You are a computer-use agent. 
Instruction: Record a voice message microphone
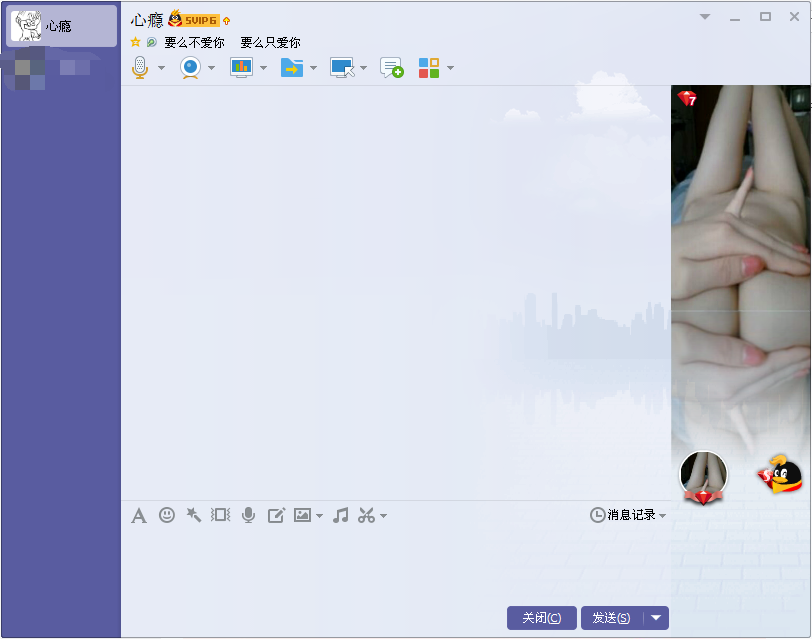[249, 515]
